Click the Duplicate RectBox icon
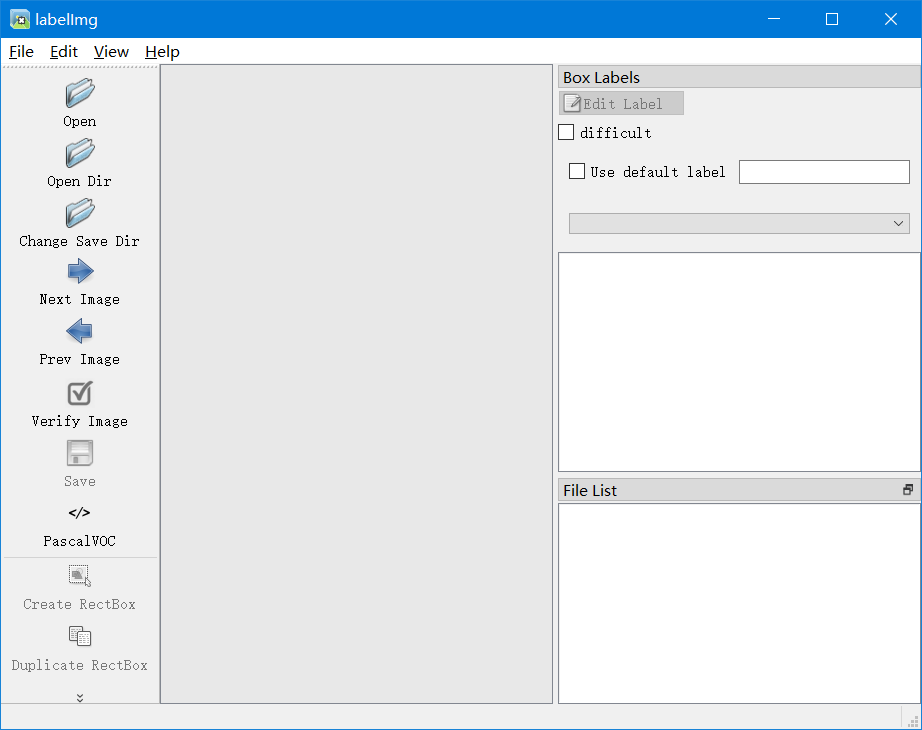Viewport: 922px width, 730px height. [80, 637]
